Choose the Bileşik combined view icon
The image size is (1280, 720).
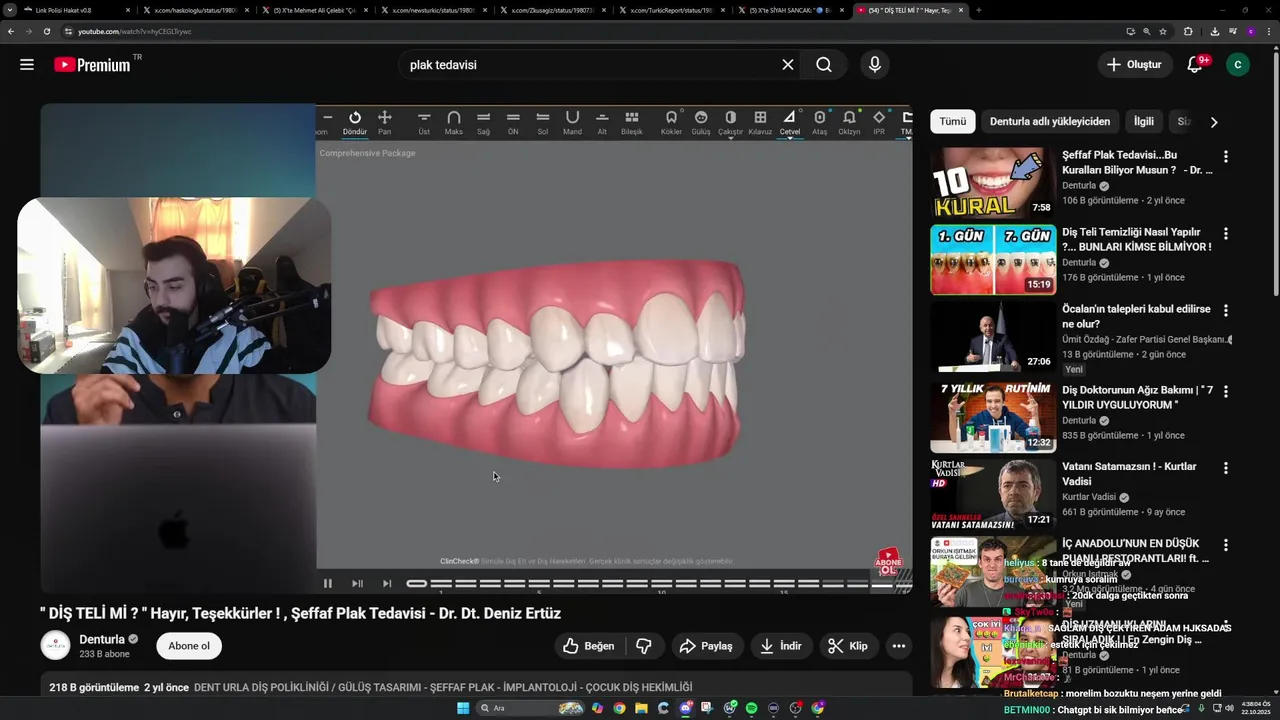pyautogui.click(x=632, y=123)
